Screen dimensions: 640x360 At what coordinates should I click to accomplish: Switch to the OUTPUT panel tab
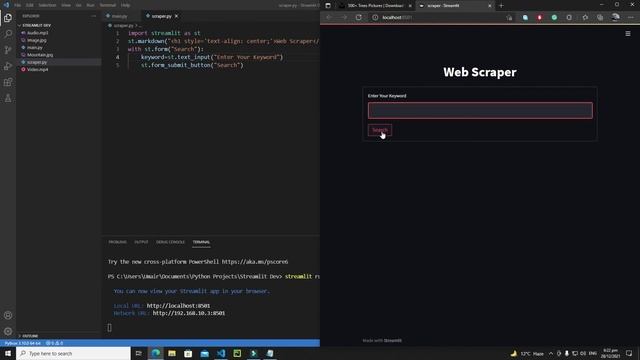click(141, 242)
